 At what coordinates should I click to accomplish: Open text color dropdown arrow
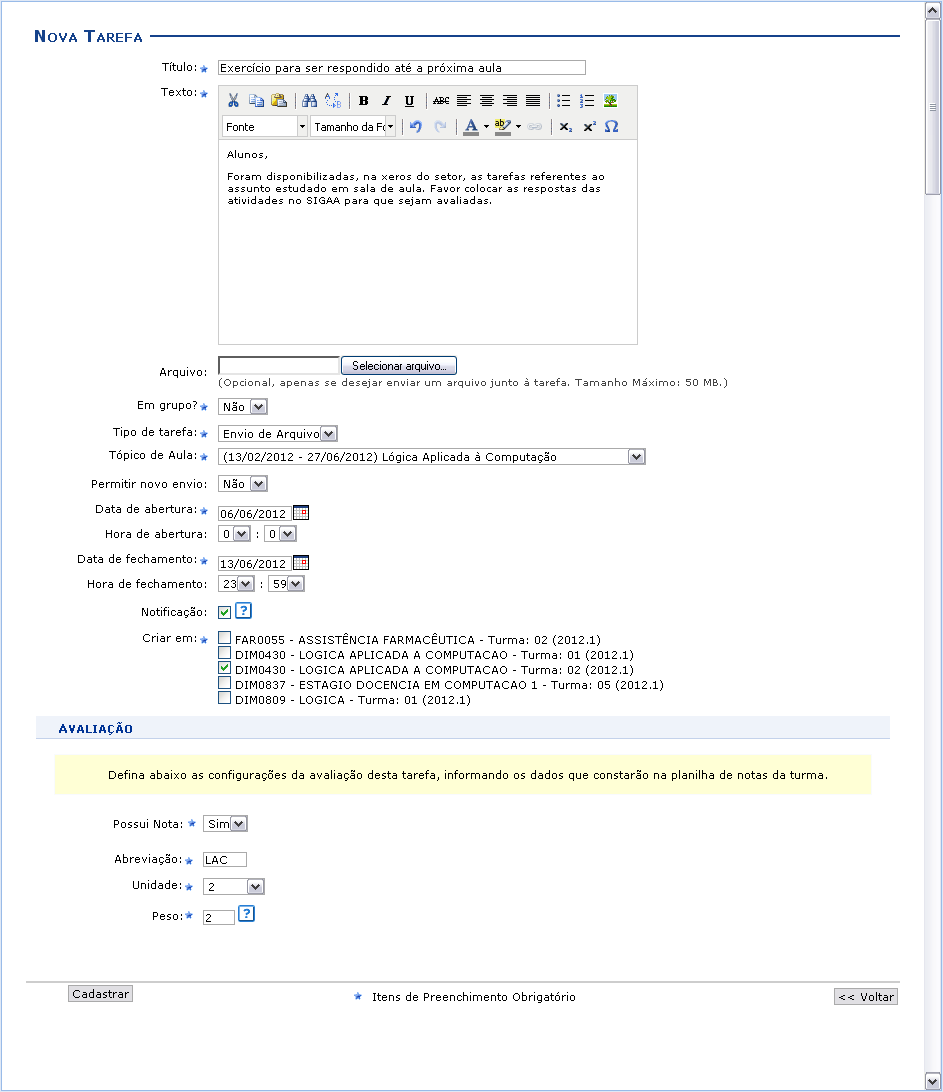pos(486,127)
